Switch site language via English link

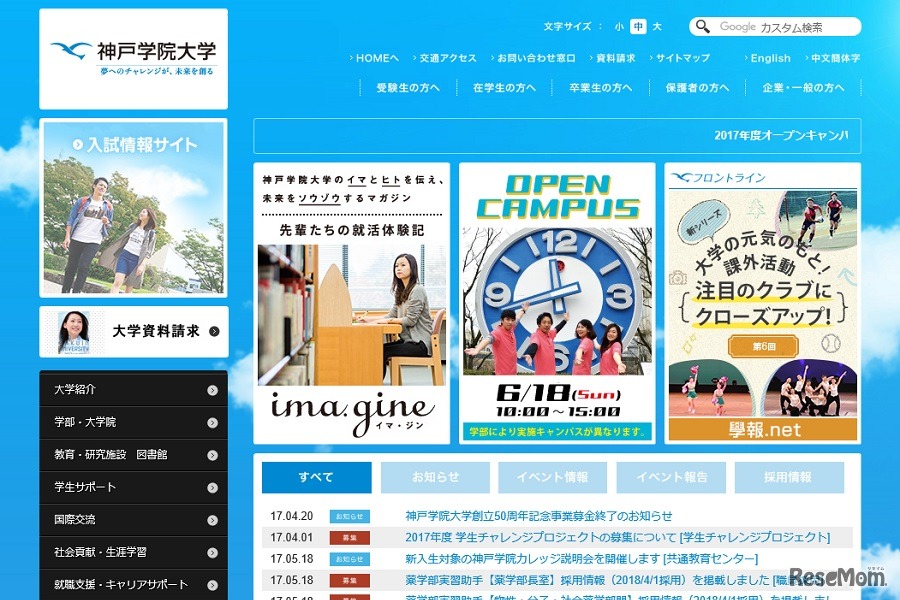point(768,58)
